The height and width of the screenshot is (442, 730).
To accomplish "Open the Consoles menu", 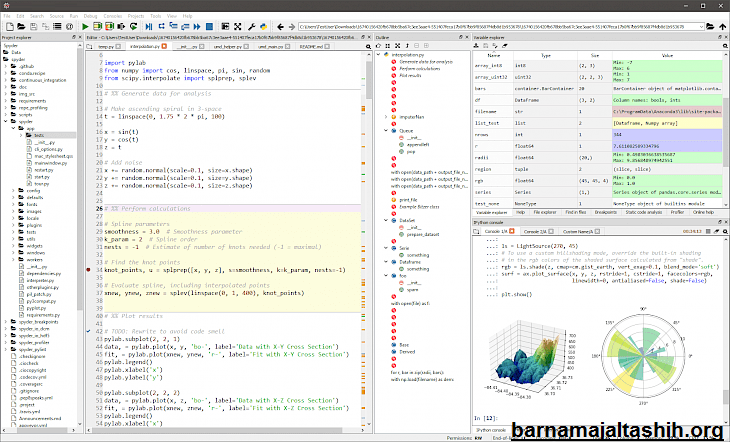I will pyautogui.click(x=113, y=16).
